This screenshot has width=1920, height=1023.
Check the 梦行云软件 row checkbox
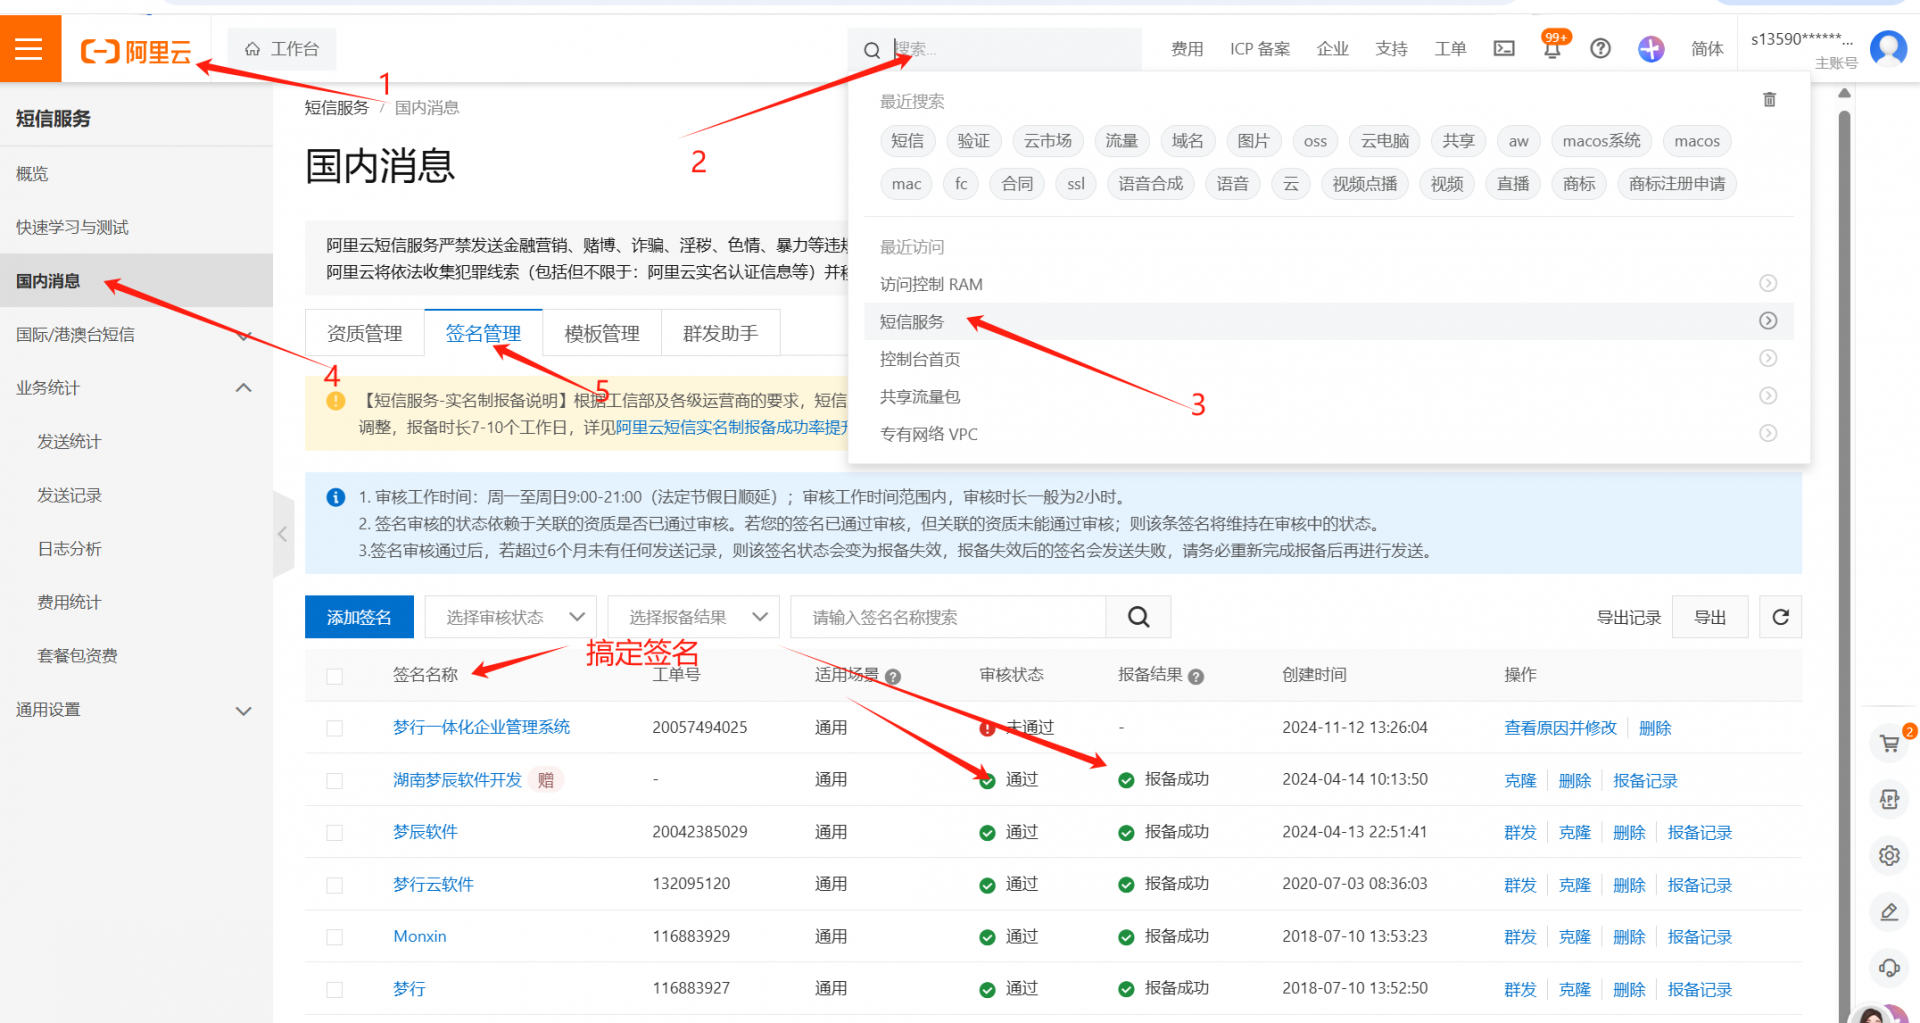(x=335, y=885)
